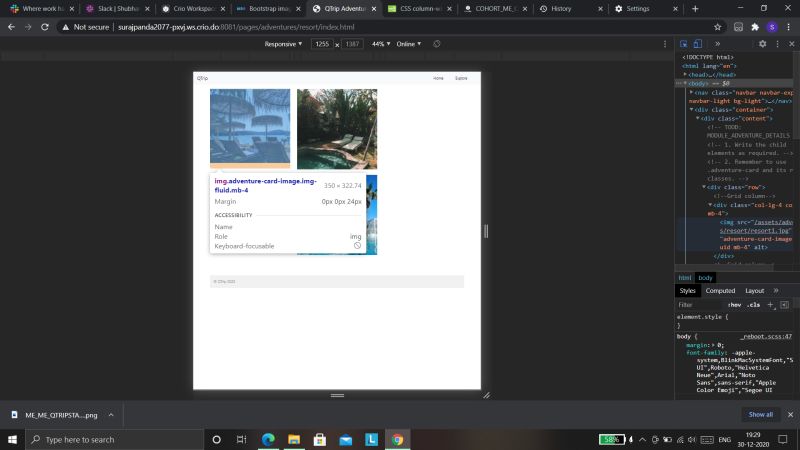Viewport: 800px width, 450px height.
Task: Rotate the device viewport
Action: [437, 44]
